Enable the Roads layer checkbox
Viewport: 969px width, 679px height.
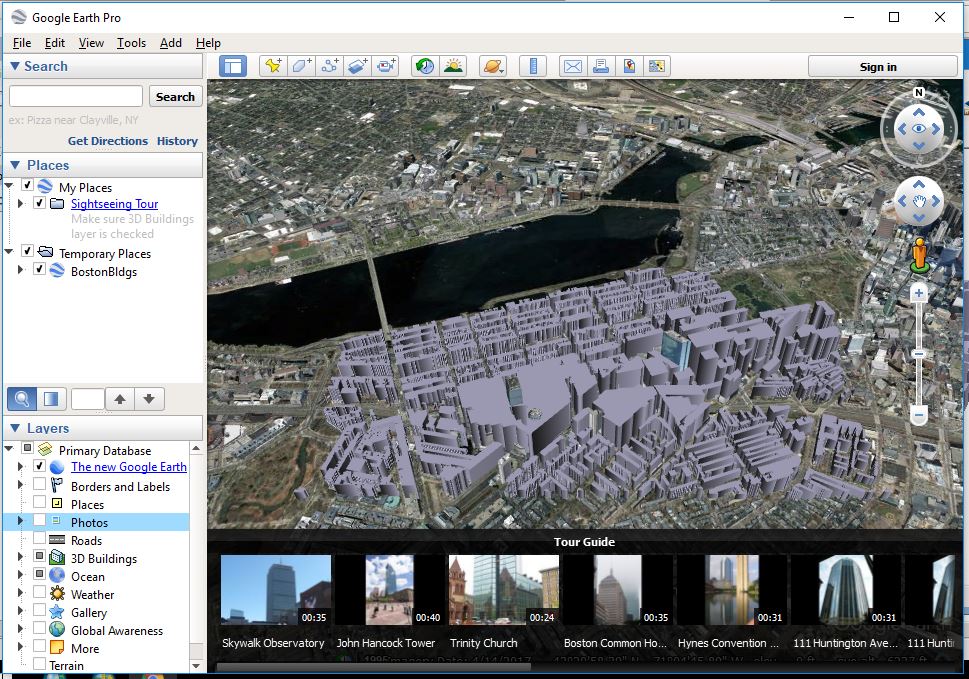40,538
